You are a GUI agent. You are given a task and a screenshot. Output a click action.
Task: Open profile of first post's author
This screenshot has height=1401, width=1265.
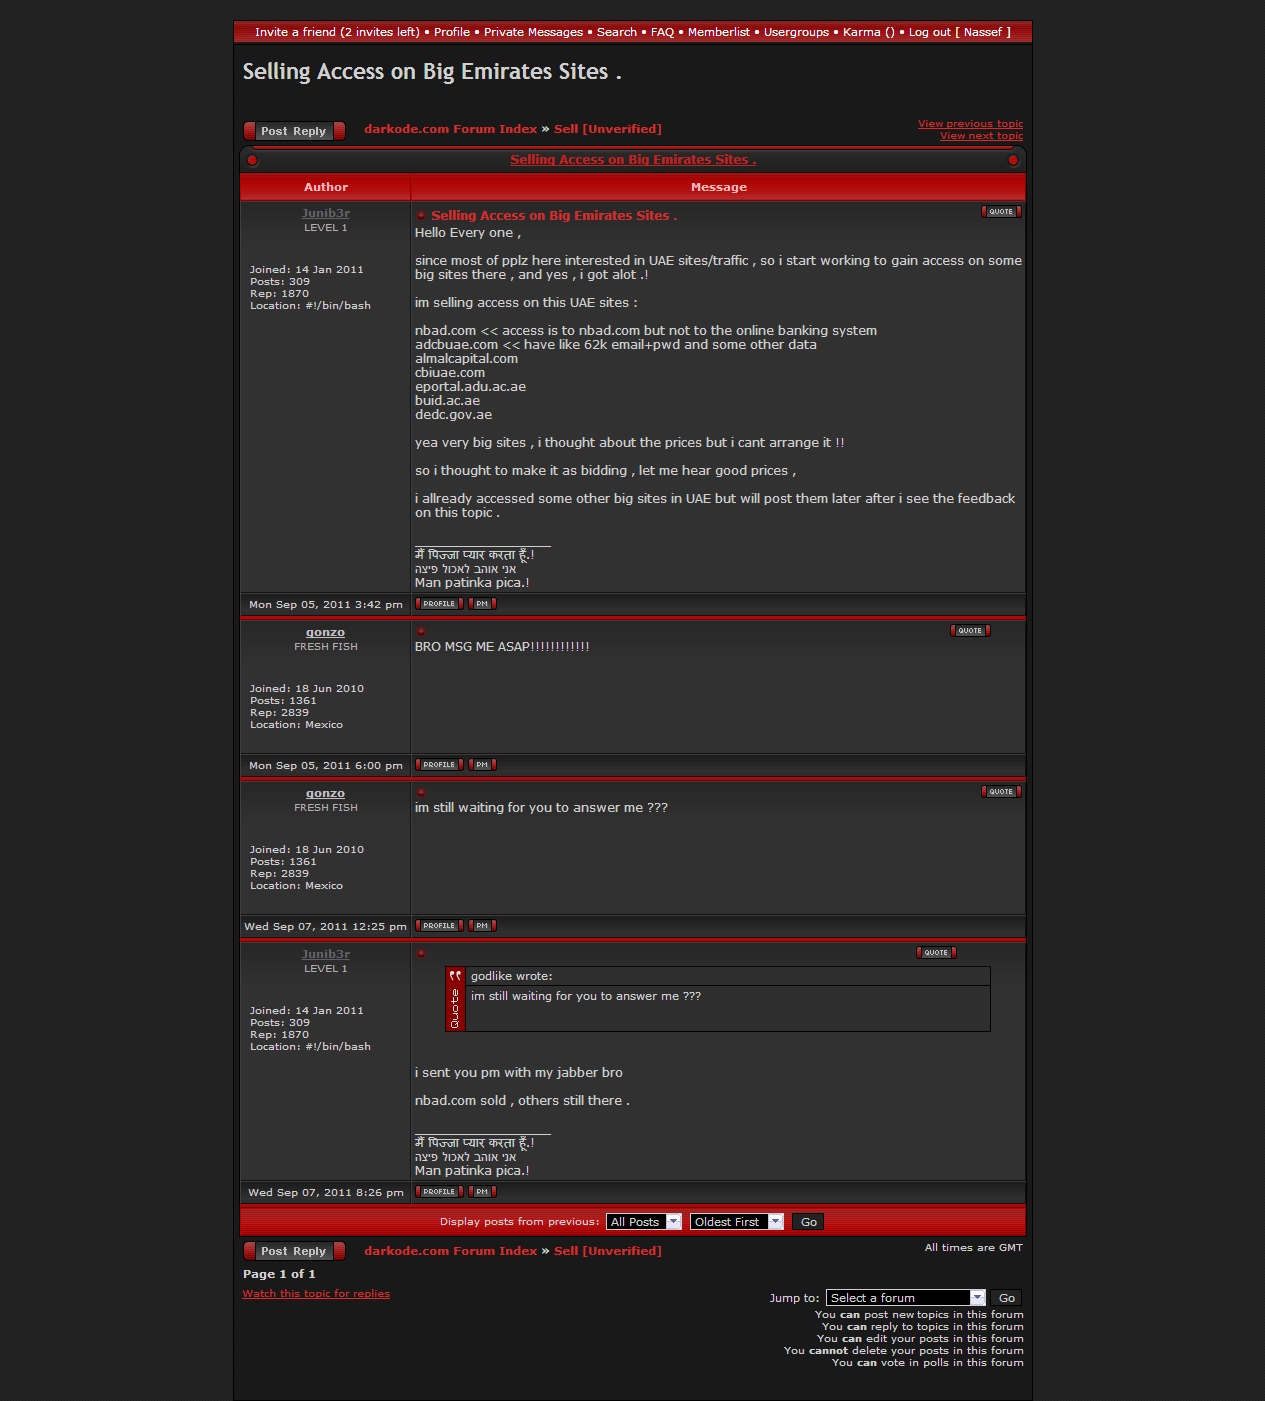pyautogui.click(x=439, y=604)
